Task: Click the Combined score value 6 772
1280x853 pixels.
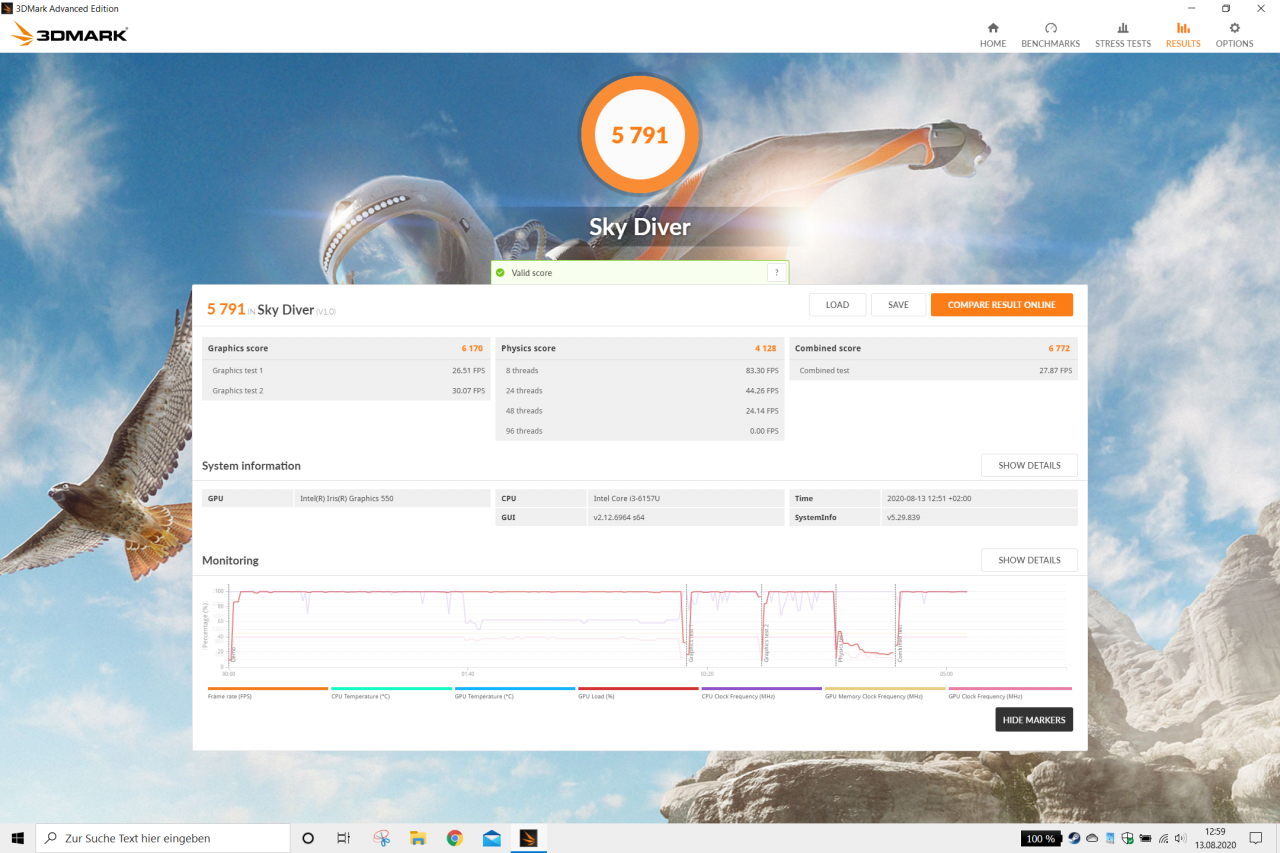Action: pos(1059,348)
